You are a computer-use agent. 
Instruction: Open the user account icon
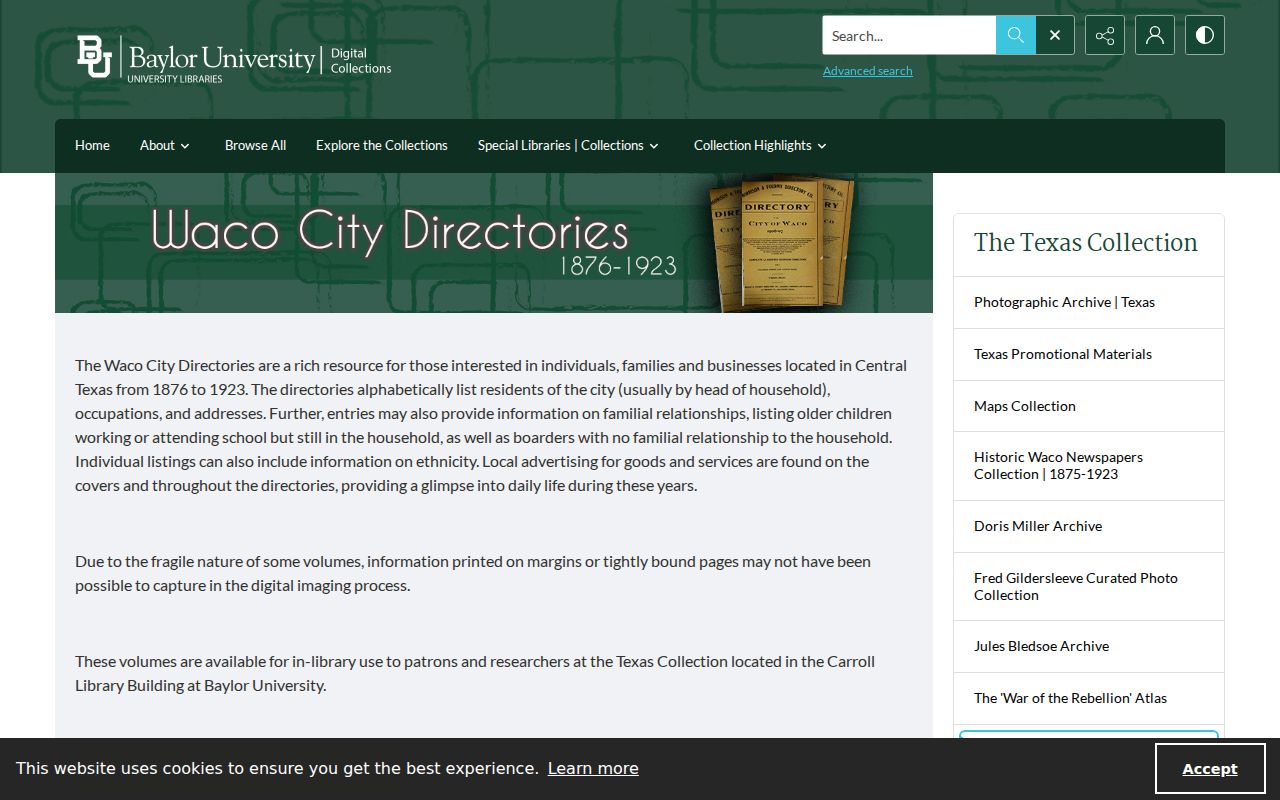click(x=1155, y=35)
